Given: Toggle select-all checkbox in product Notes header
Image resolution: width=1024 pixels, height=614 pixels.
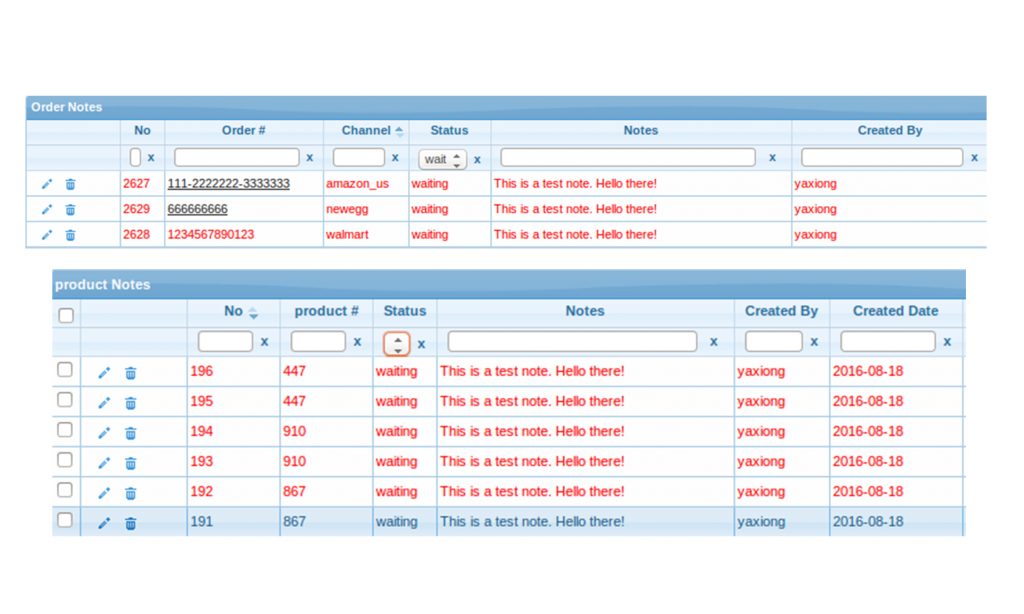Looking at the screenshot, I should pyautogui.click(x=66, y=315).
